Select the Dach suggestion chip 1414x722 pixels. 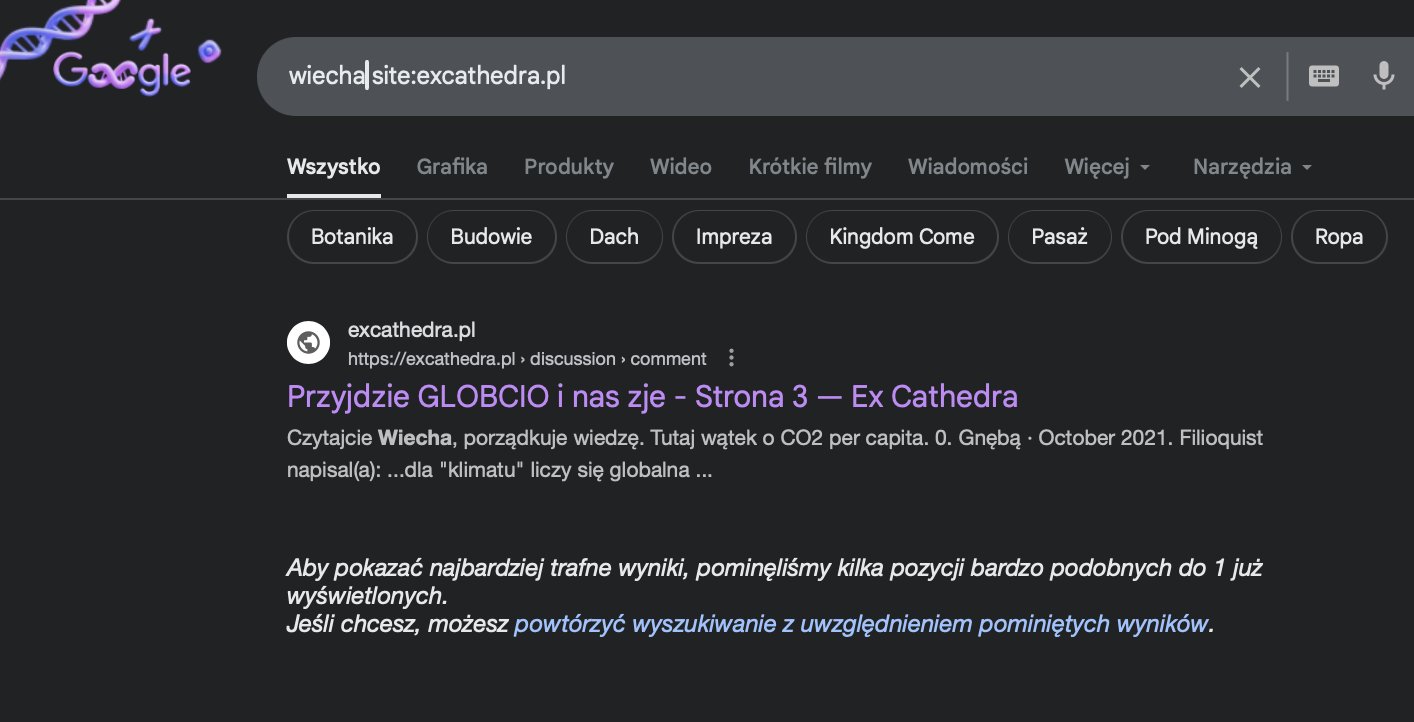tap(614, 237)
